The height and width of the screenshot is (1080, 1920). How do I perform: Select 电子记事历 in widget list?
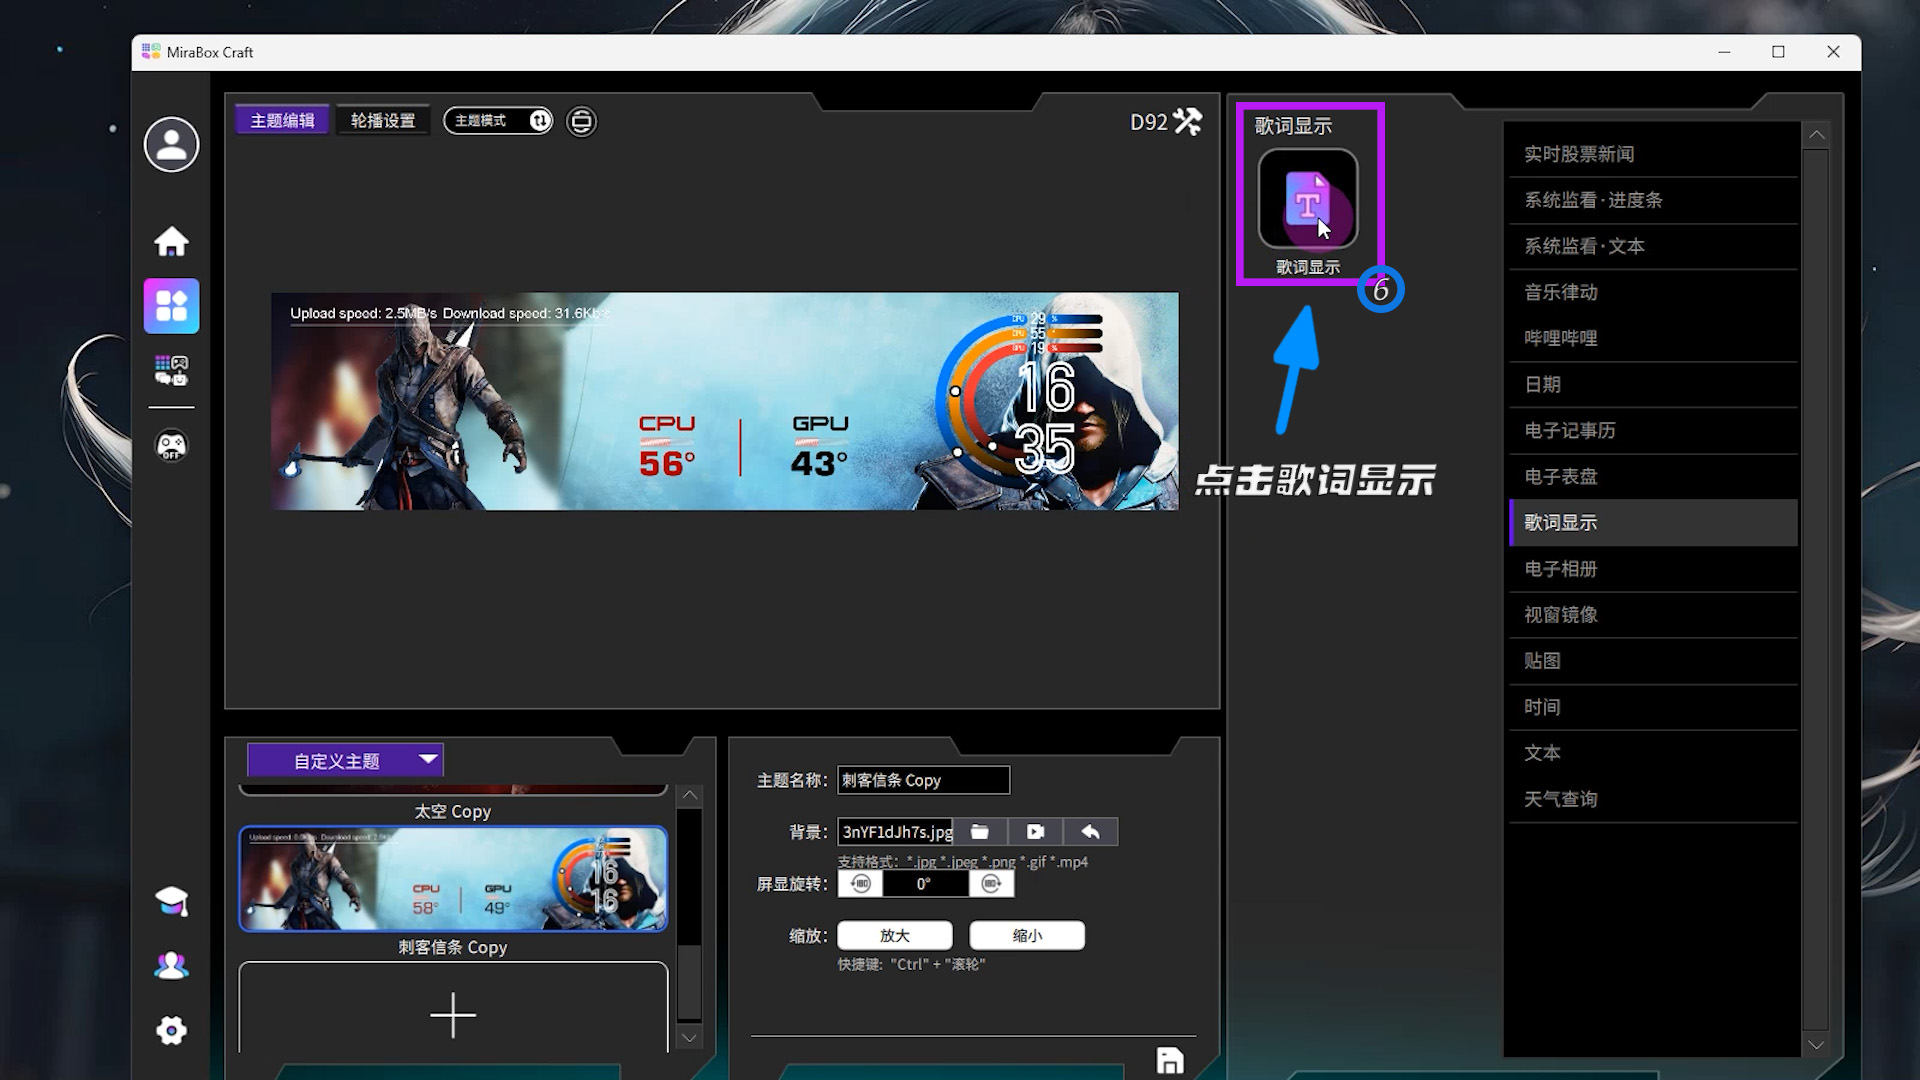(x=1653, y=430)
